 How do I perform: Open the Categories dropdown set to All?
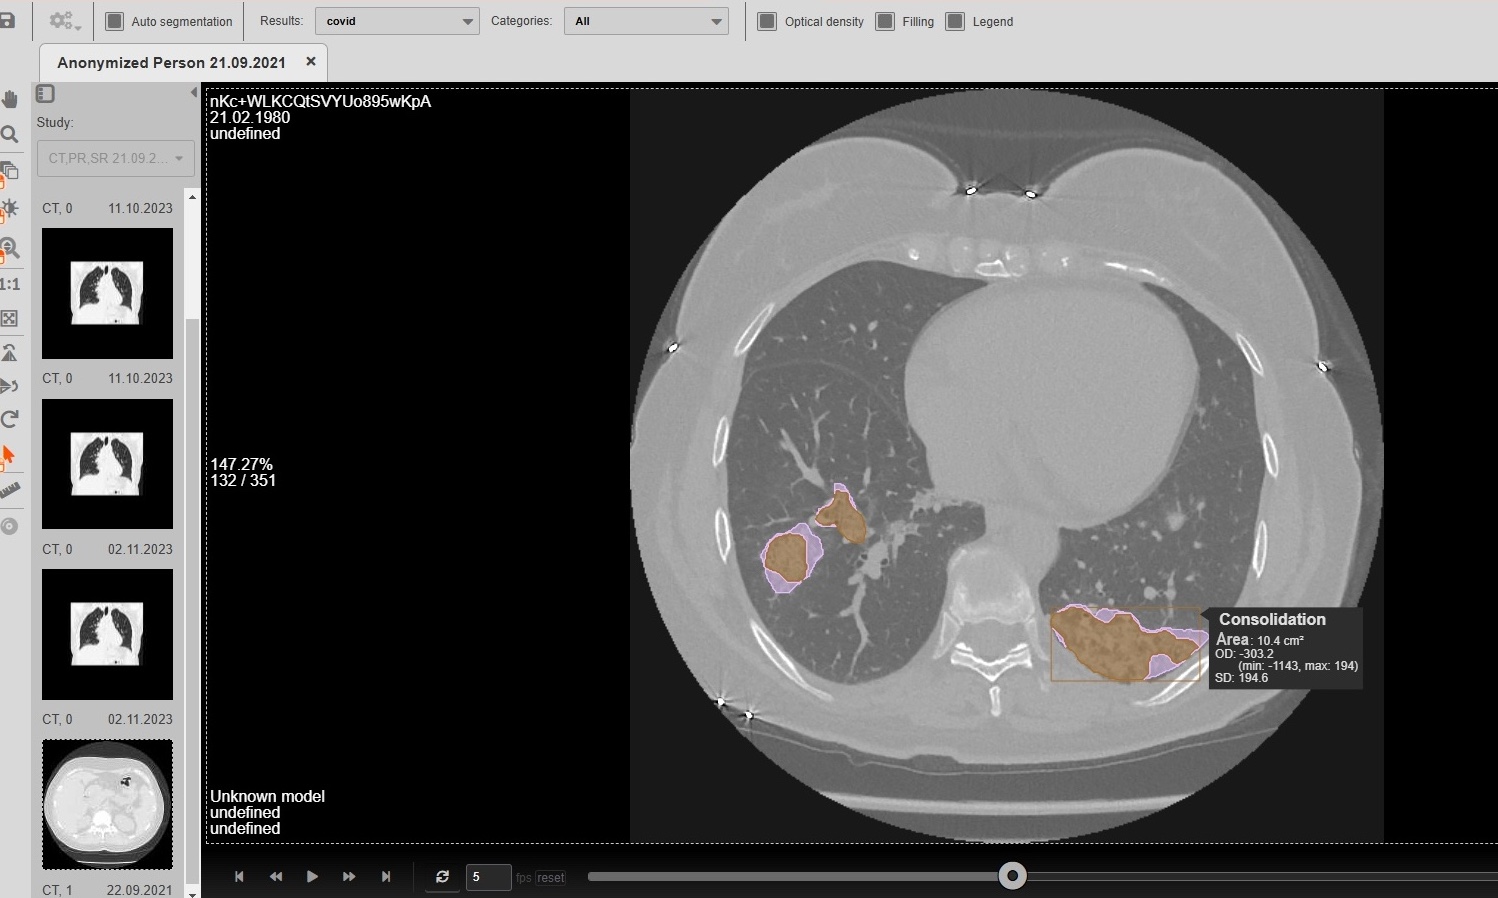tap(646, 21)
